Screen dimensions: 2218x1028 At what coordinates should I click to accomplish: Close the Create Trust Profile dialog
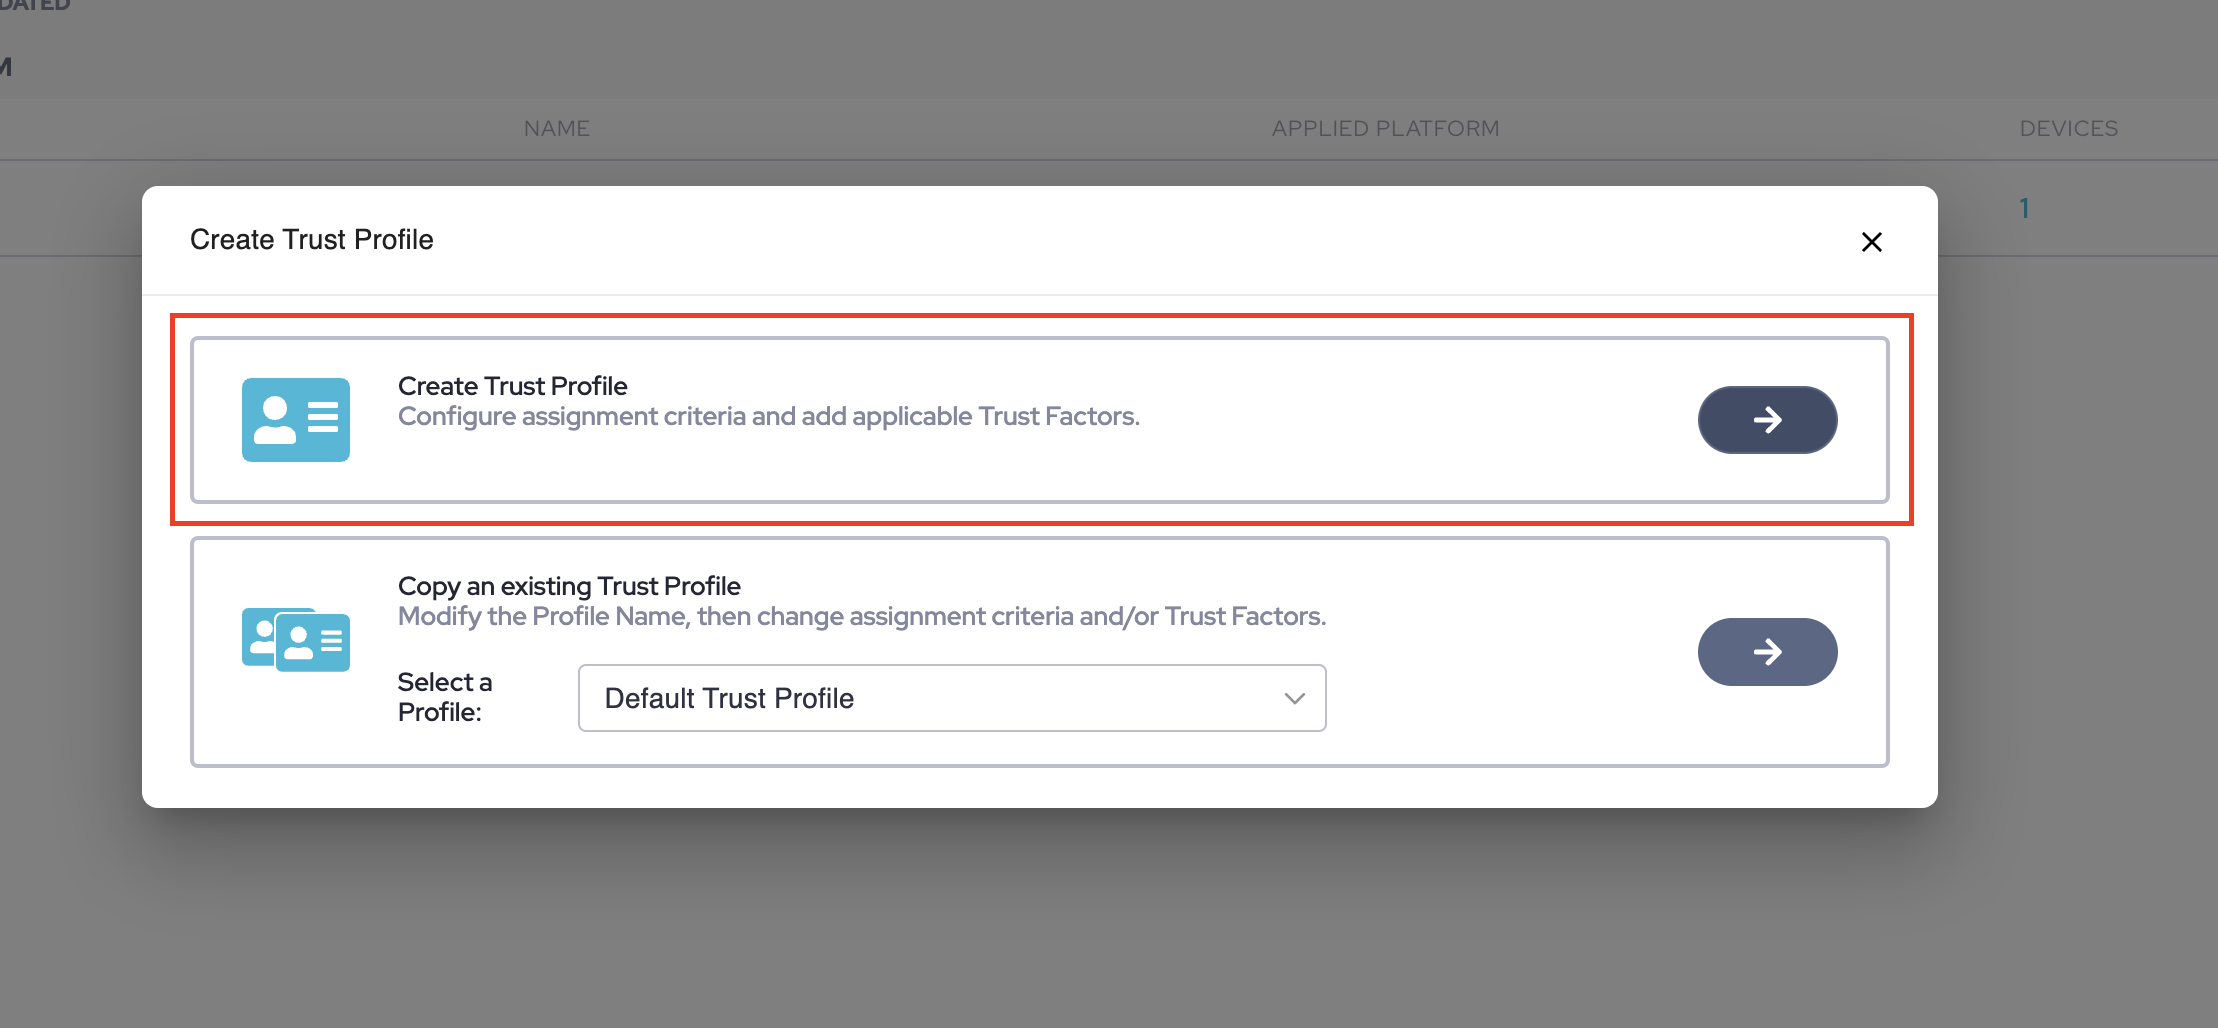click(1871, 242)
